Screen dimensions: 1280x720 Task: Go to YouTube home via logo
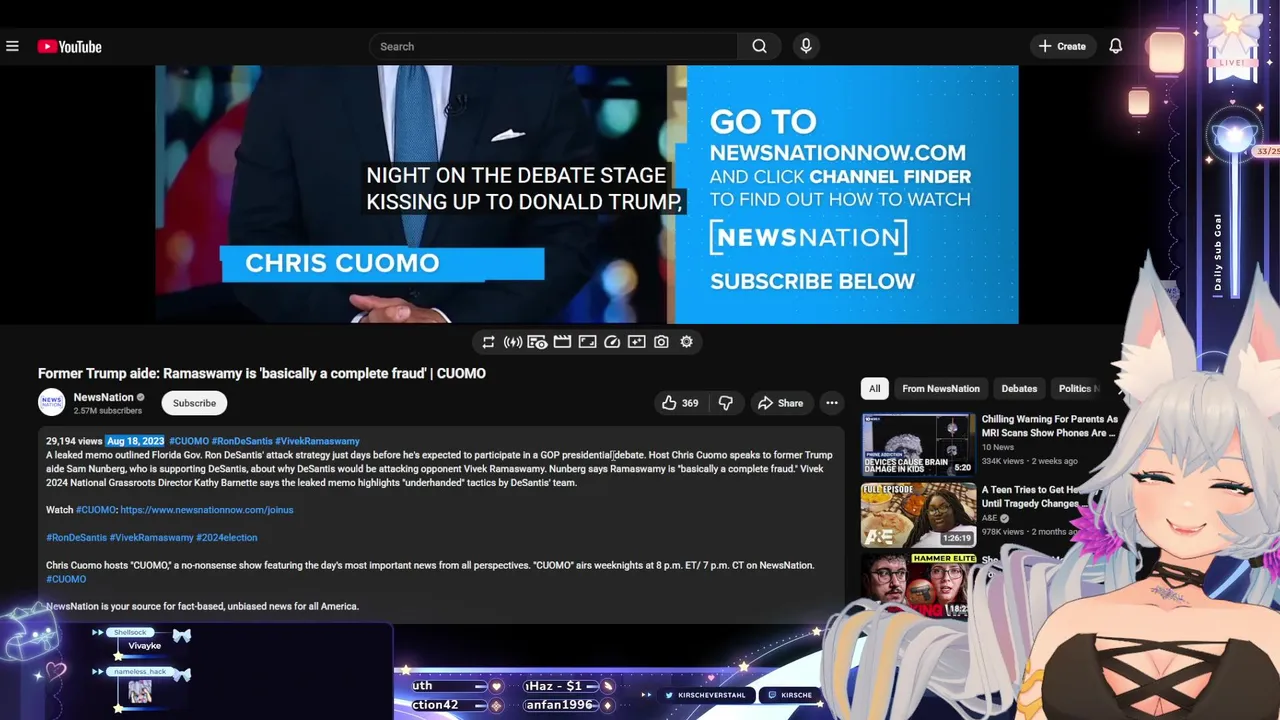[x=69, y=46]
